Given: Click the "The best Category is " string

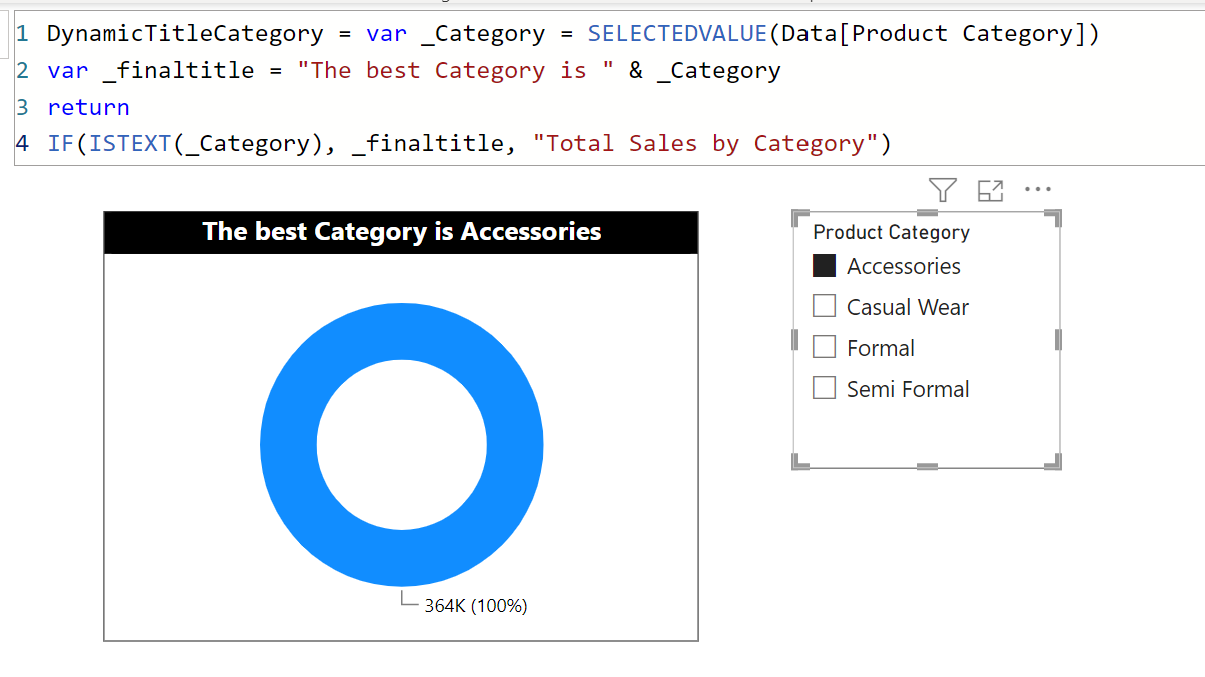Looking at the screenshot, I should 455,71.
